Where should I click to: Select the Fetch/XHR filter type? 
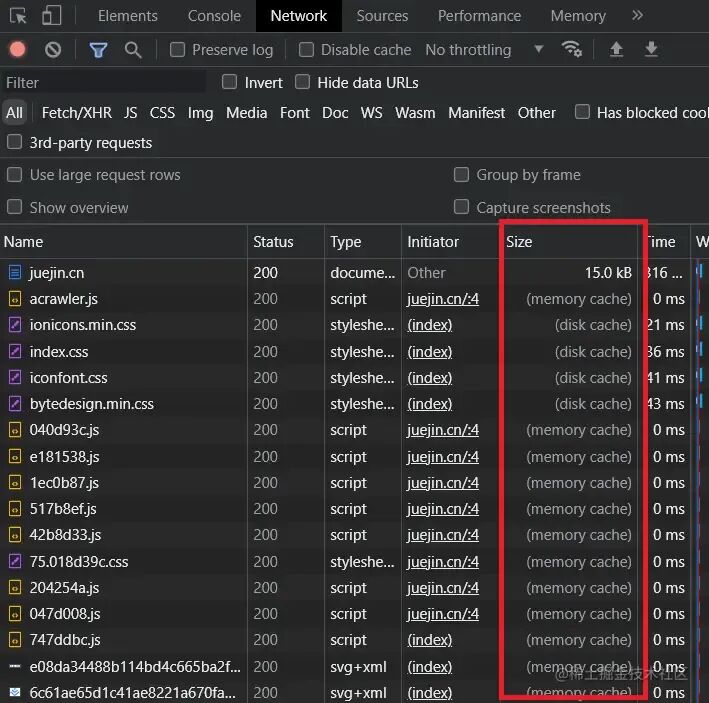(76, 113)
